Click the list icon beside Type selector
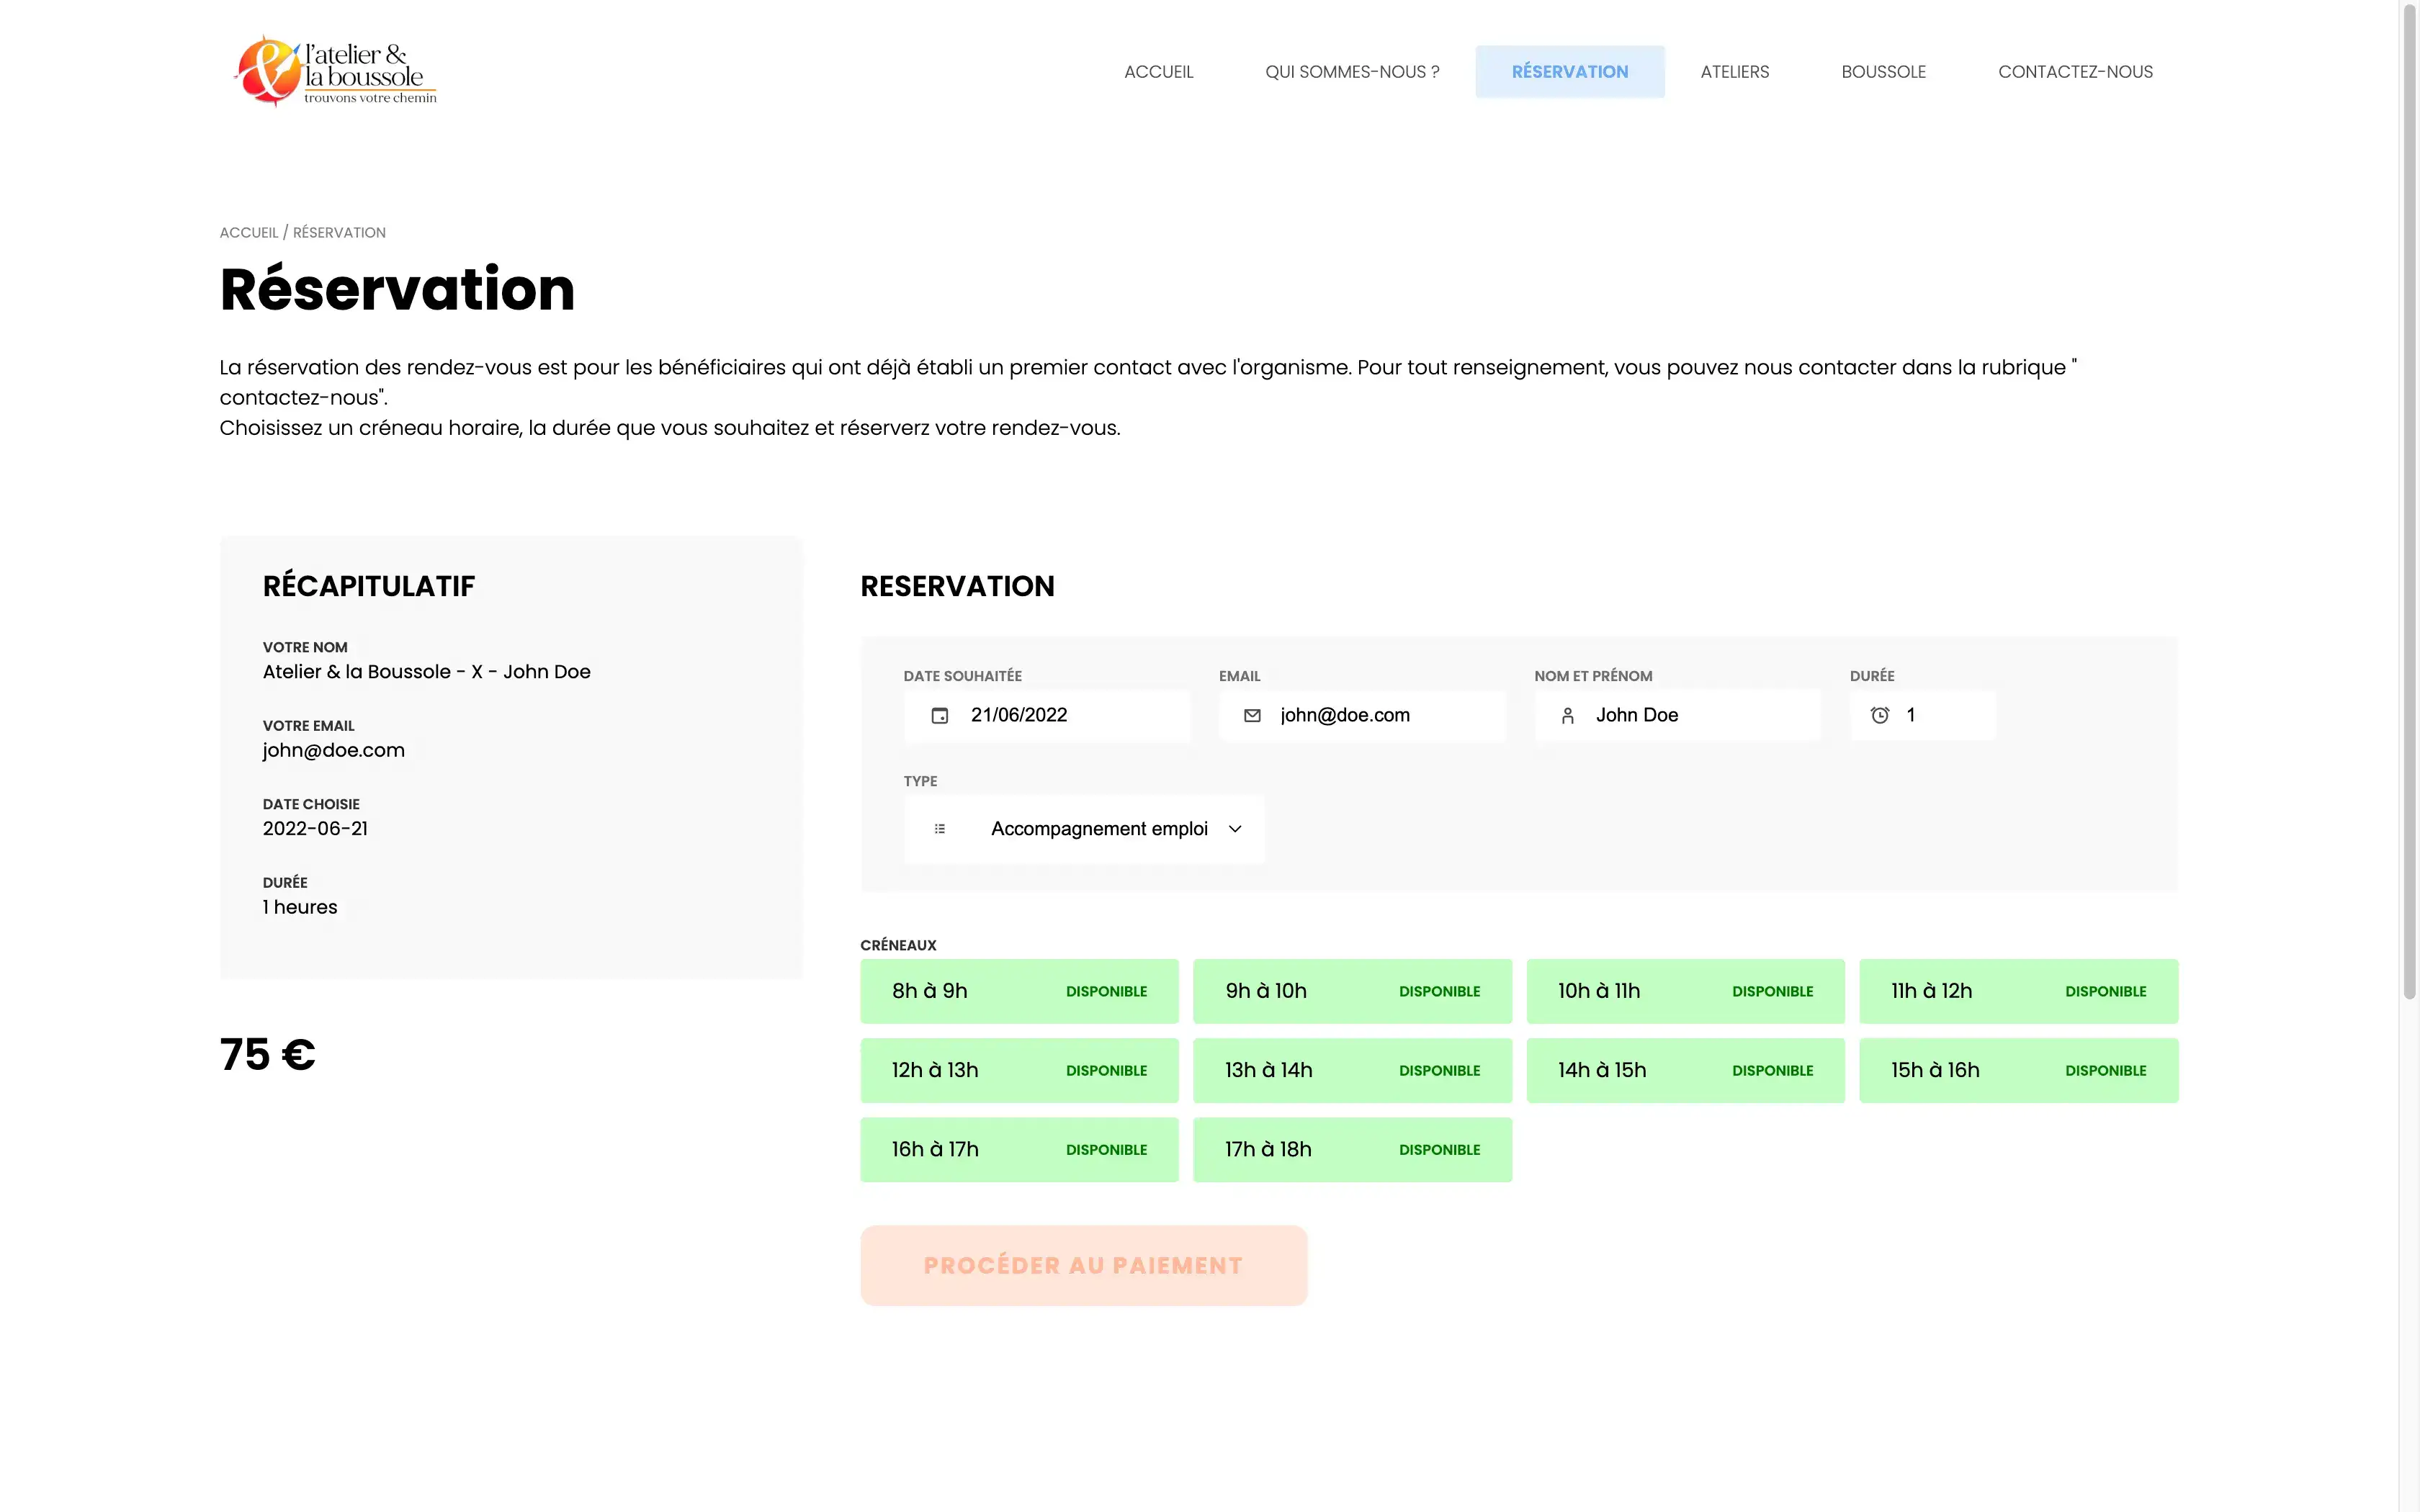Viewport: 2420px width, 1512px height. (x=939, y=829)
